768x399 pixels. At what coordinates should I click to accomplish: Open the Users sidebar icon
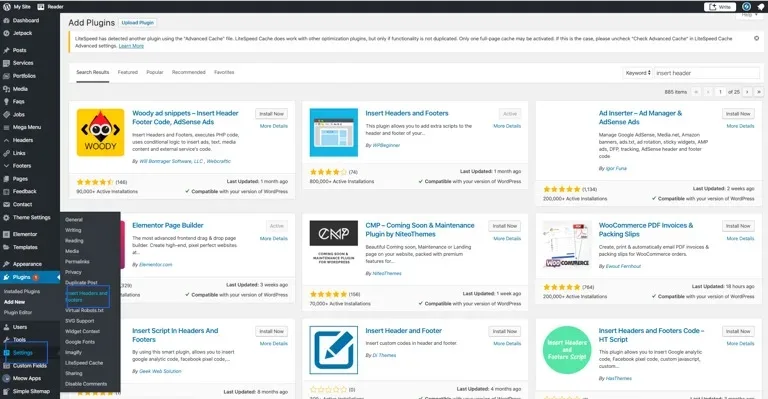click(x=6, y=327)
